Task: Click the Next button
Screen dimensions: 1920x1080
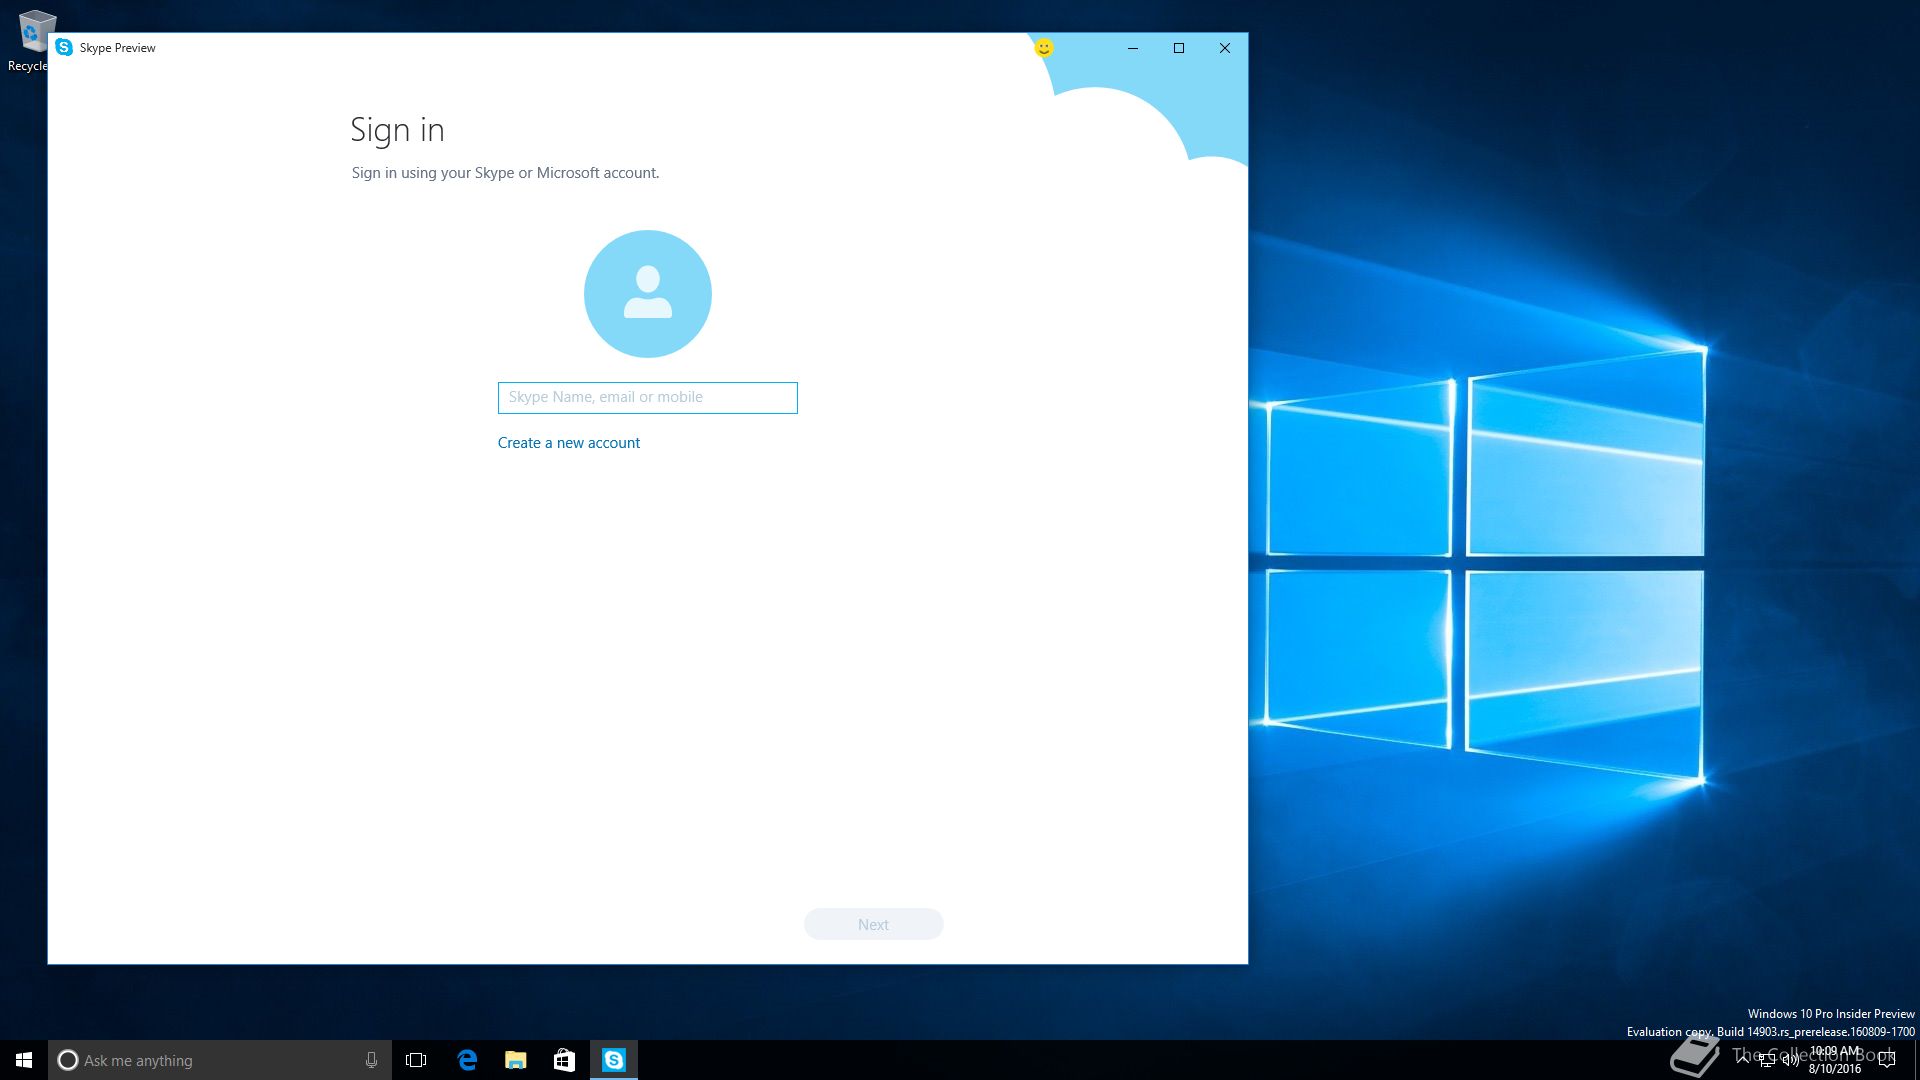Action: click(873, 924)
